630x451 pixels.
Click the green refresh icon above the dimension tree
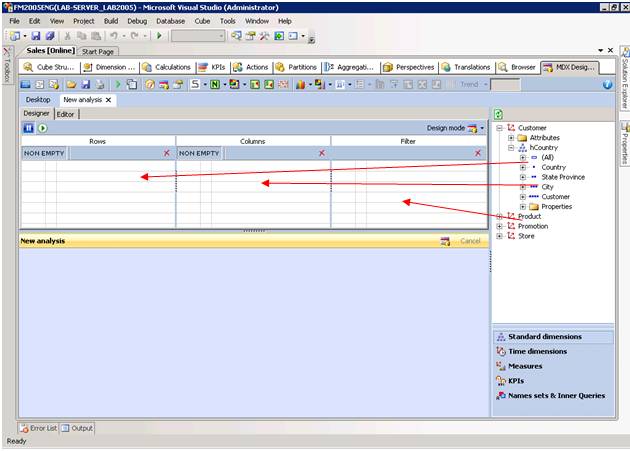(498, 114)
